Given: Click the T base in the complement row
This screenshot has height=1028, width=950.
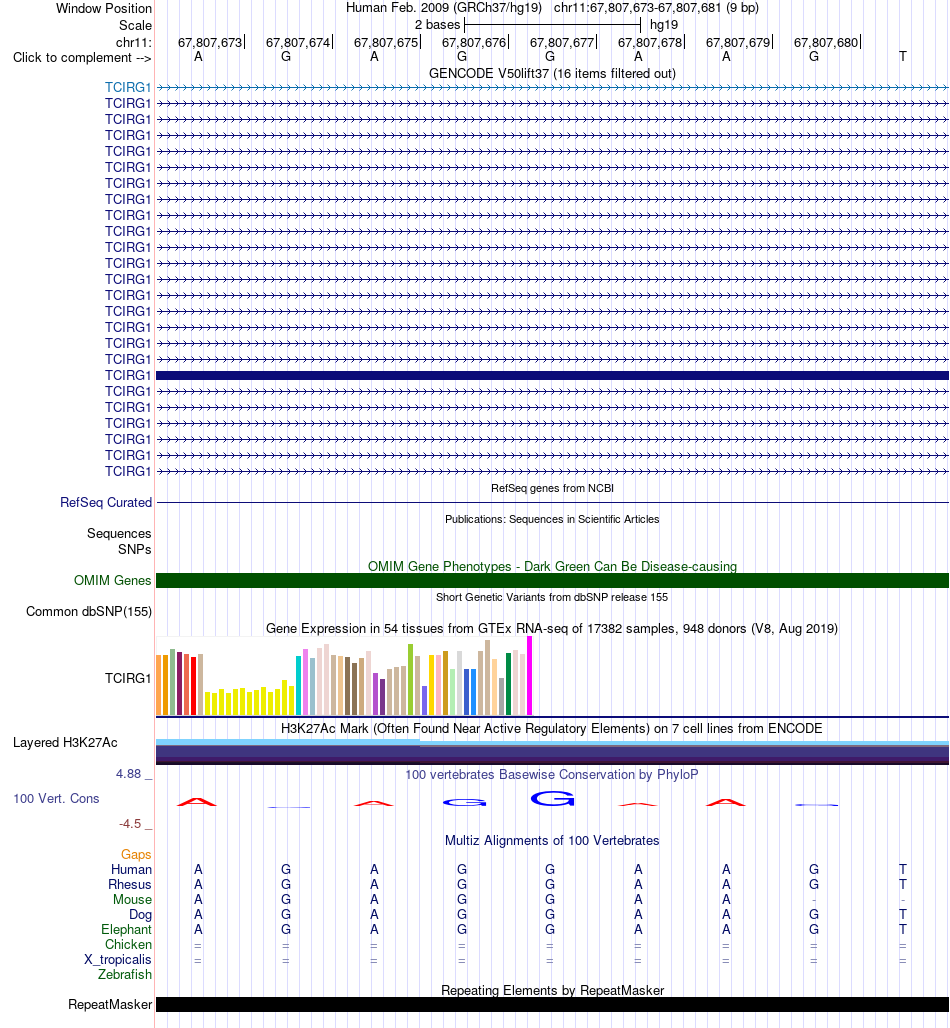Looking at the screenshot, I should 903,56.
